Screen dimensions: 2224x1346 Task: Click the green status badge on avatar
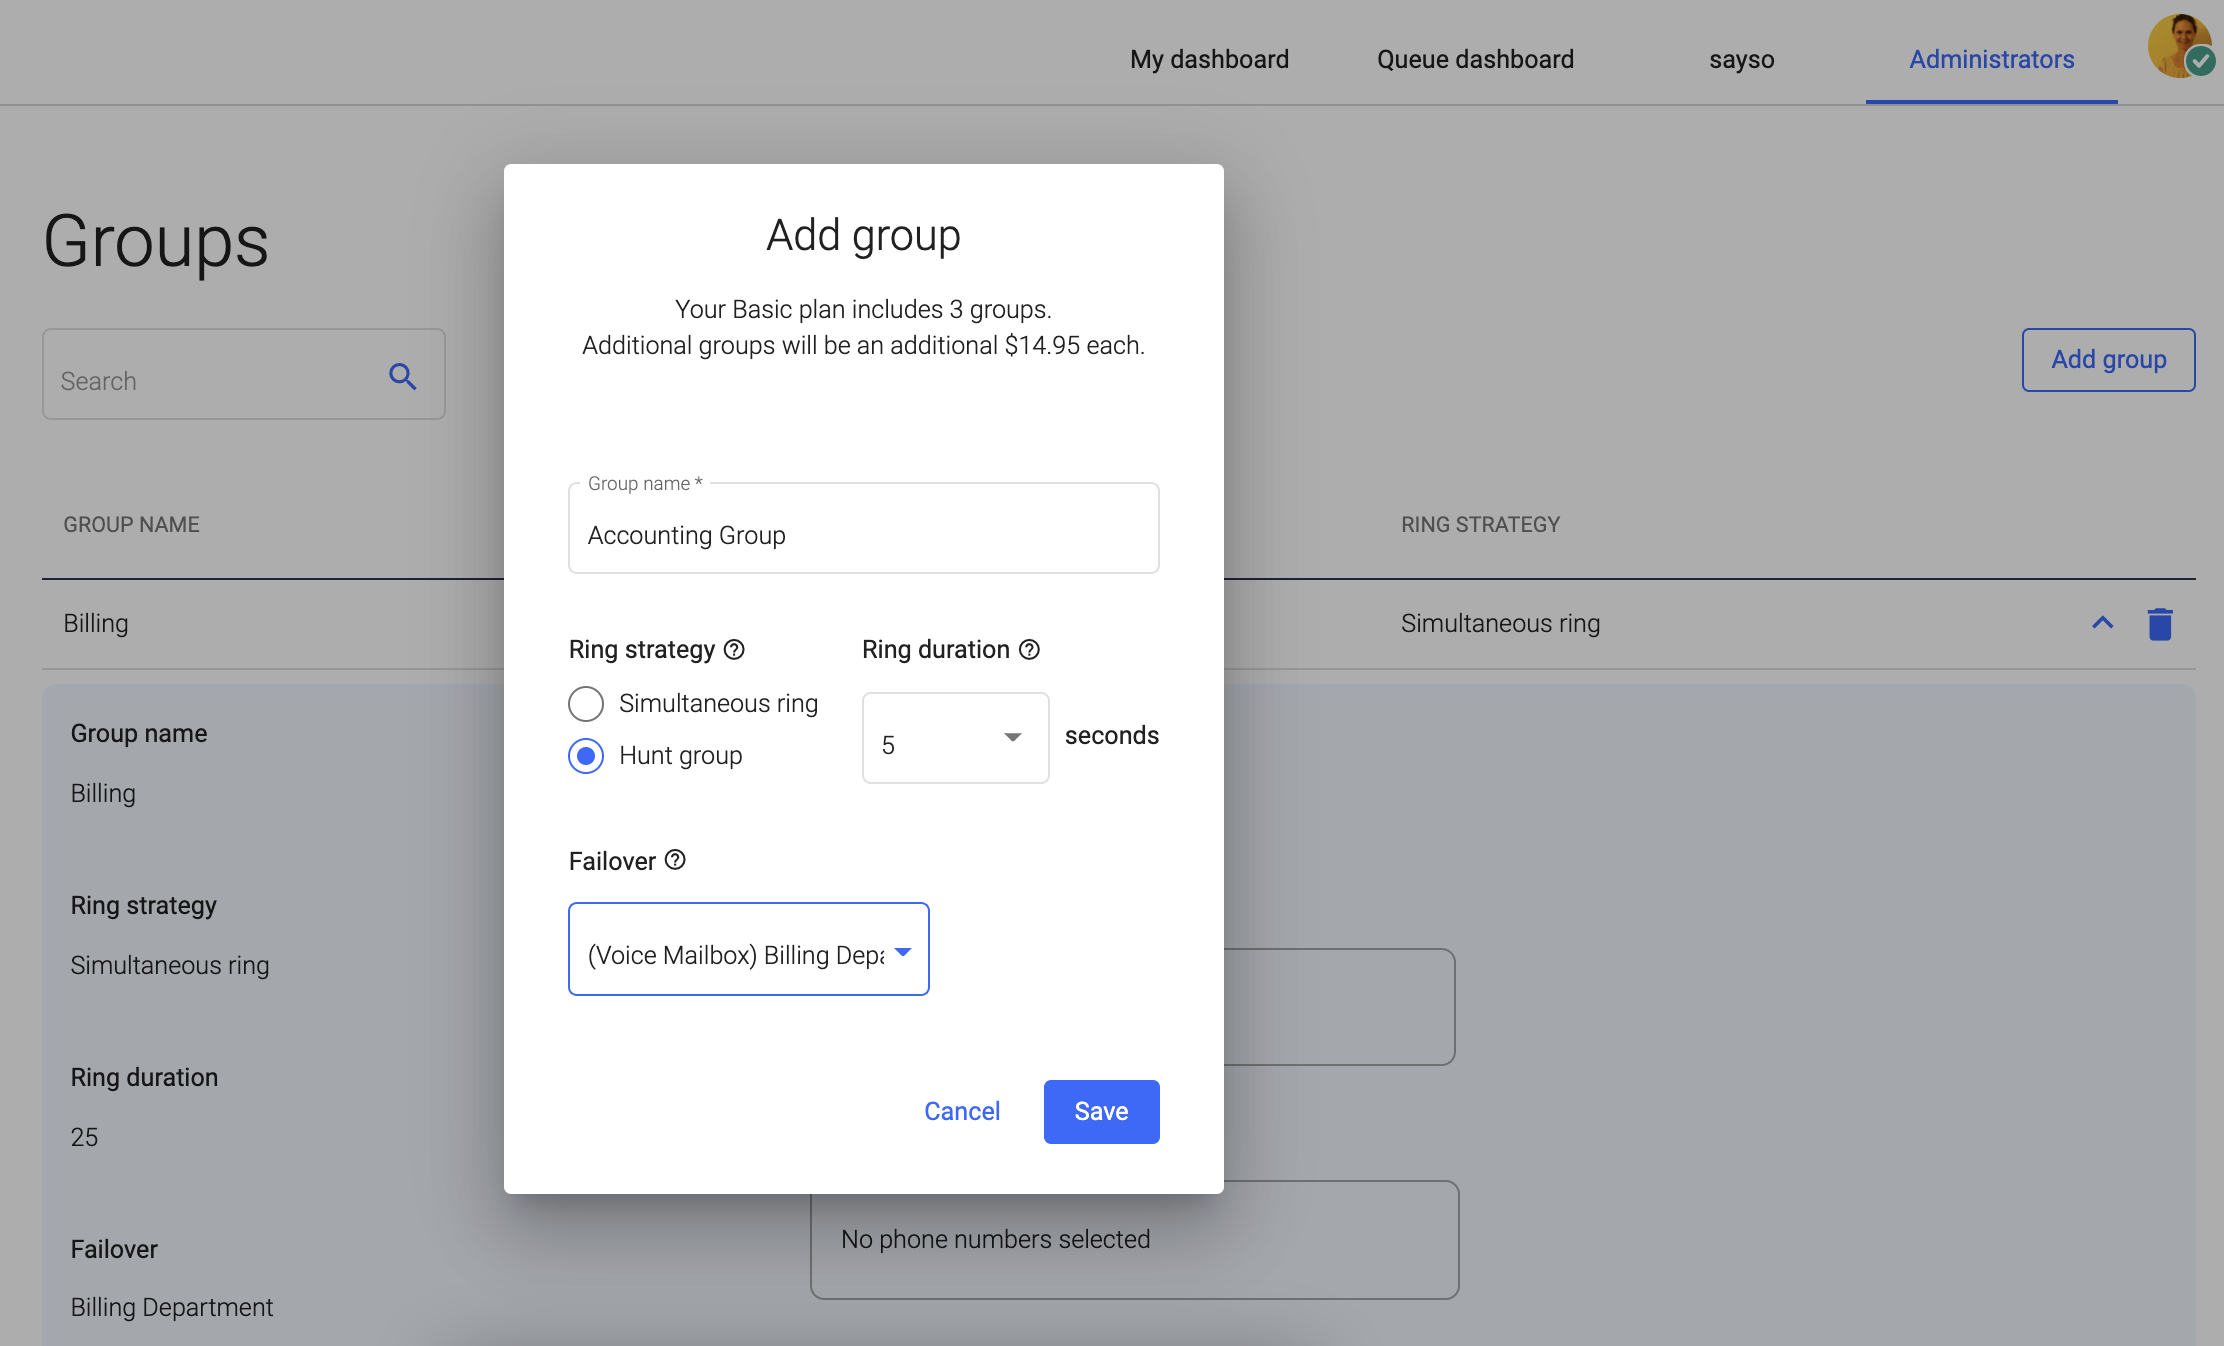pos(2202,62)
